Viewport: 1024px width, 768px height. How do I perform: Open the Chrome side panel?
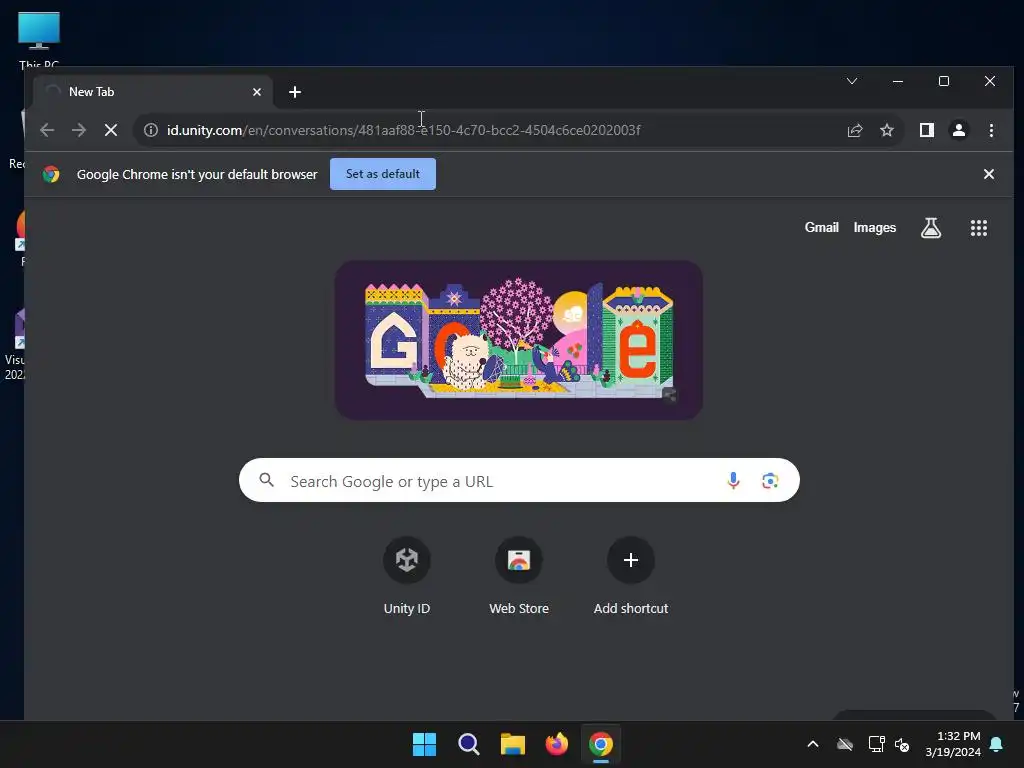pyautogui.click(x=927, y=130)
